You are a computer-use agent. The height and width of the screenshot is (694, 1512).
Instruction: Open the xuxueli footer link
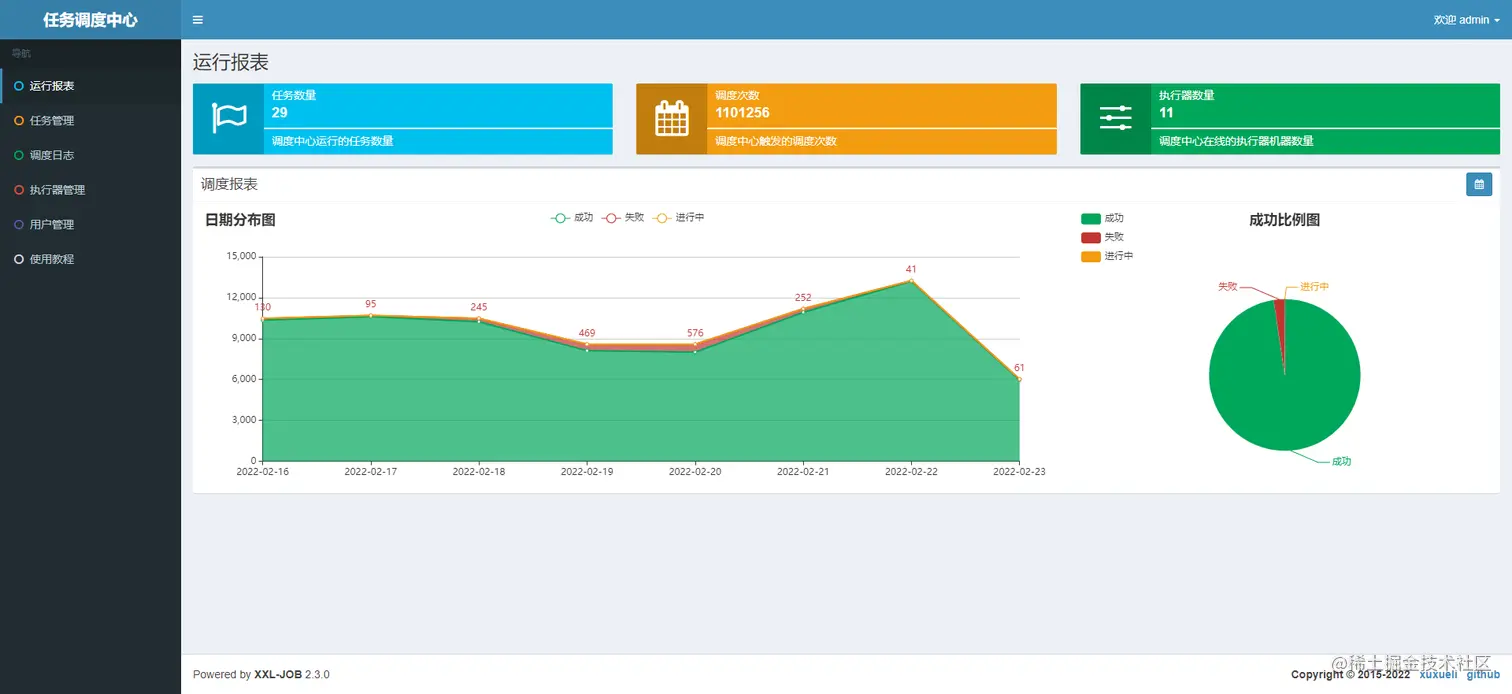point(1439,674)
